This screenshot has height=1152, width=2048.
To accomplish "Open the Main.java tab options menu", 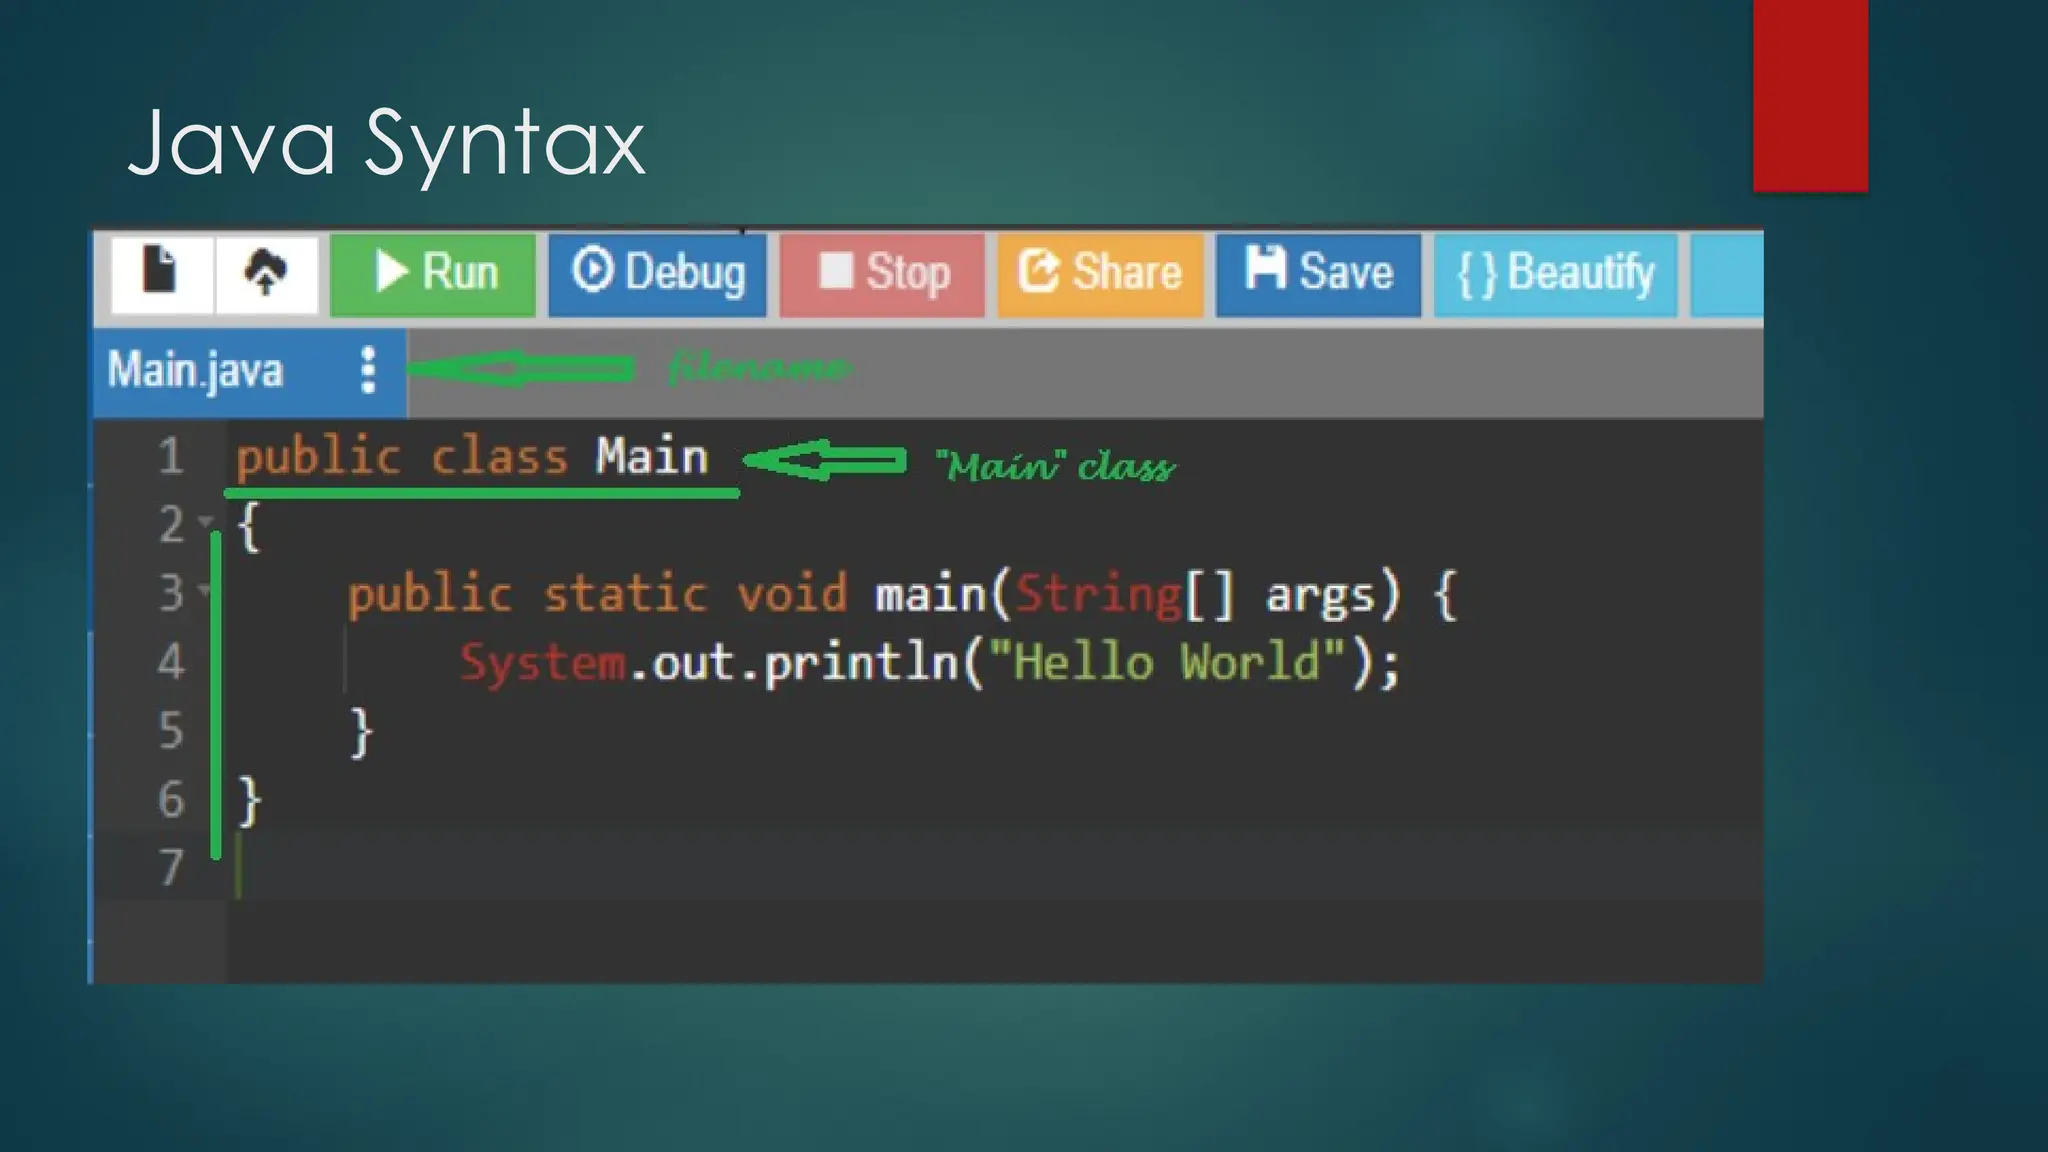I will point(368,371).
